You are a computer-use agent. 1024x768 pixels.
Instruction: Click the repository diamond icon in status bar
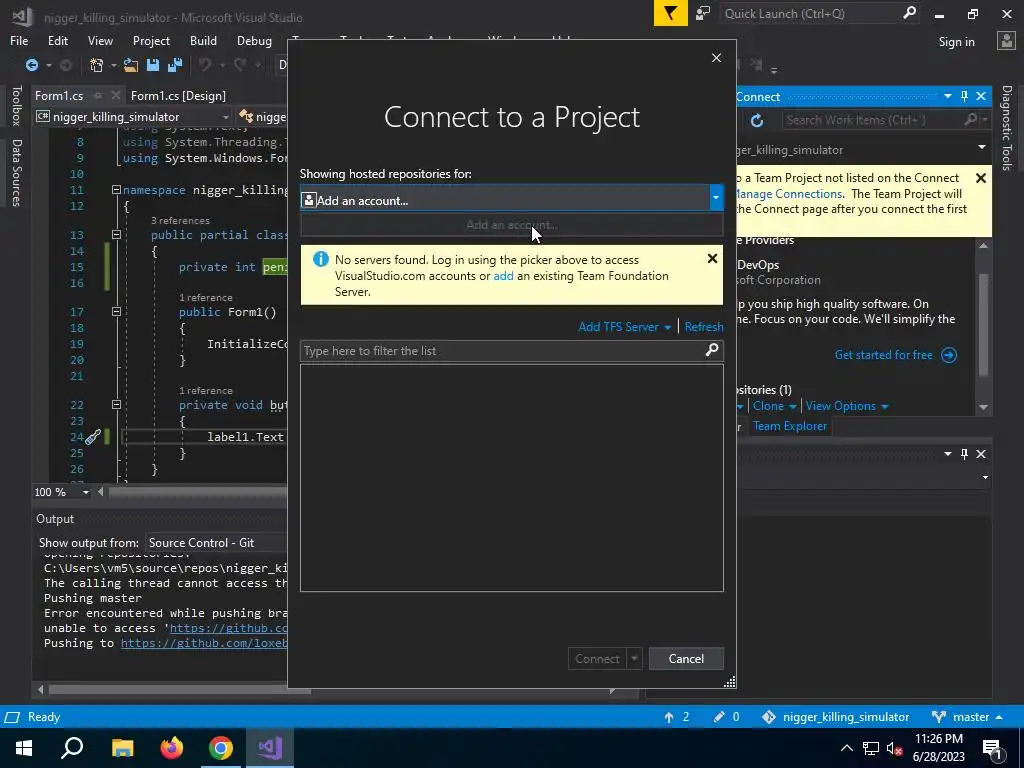click(x=769, y=717)
